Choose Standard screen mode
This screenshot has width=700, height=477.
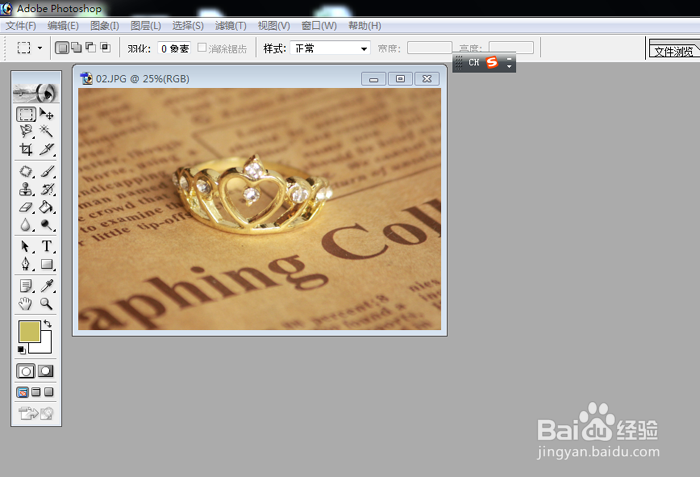(x=22, y=392)
